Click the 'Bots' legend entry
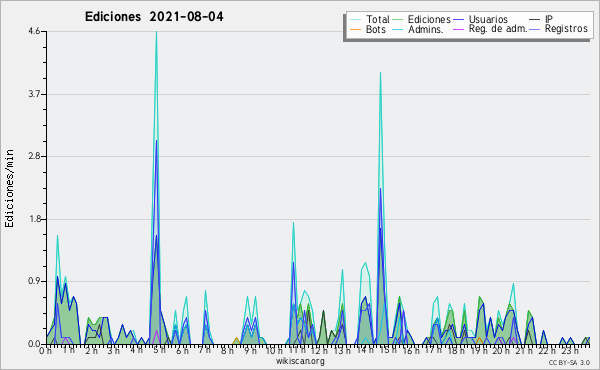The width and height of the screenshot is (600, 370). click(375, 29)
